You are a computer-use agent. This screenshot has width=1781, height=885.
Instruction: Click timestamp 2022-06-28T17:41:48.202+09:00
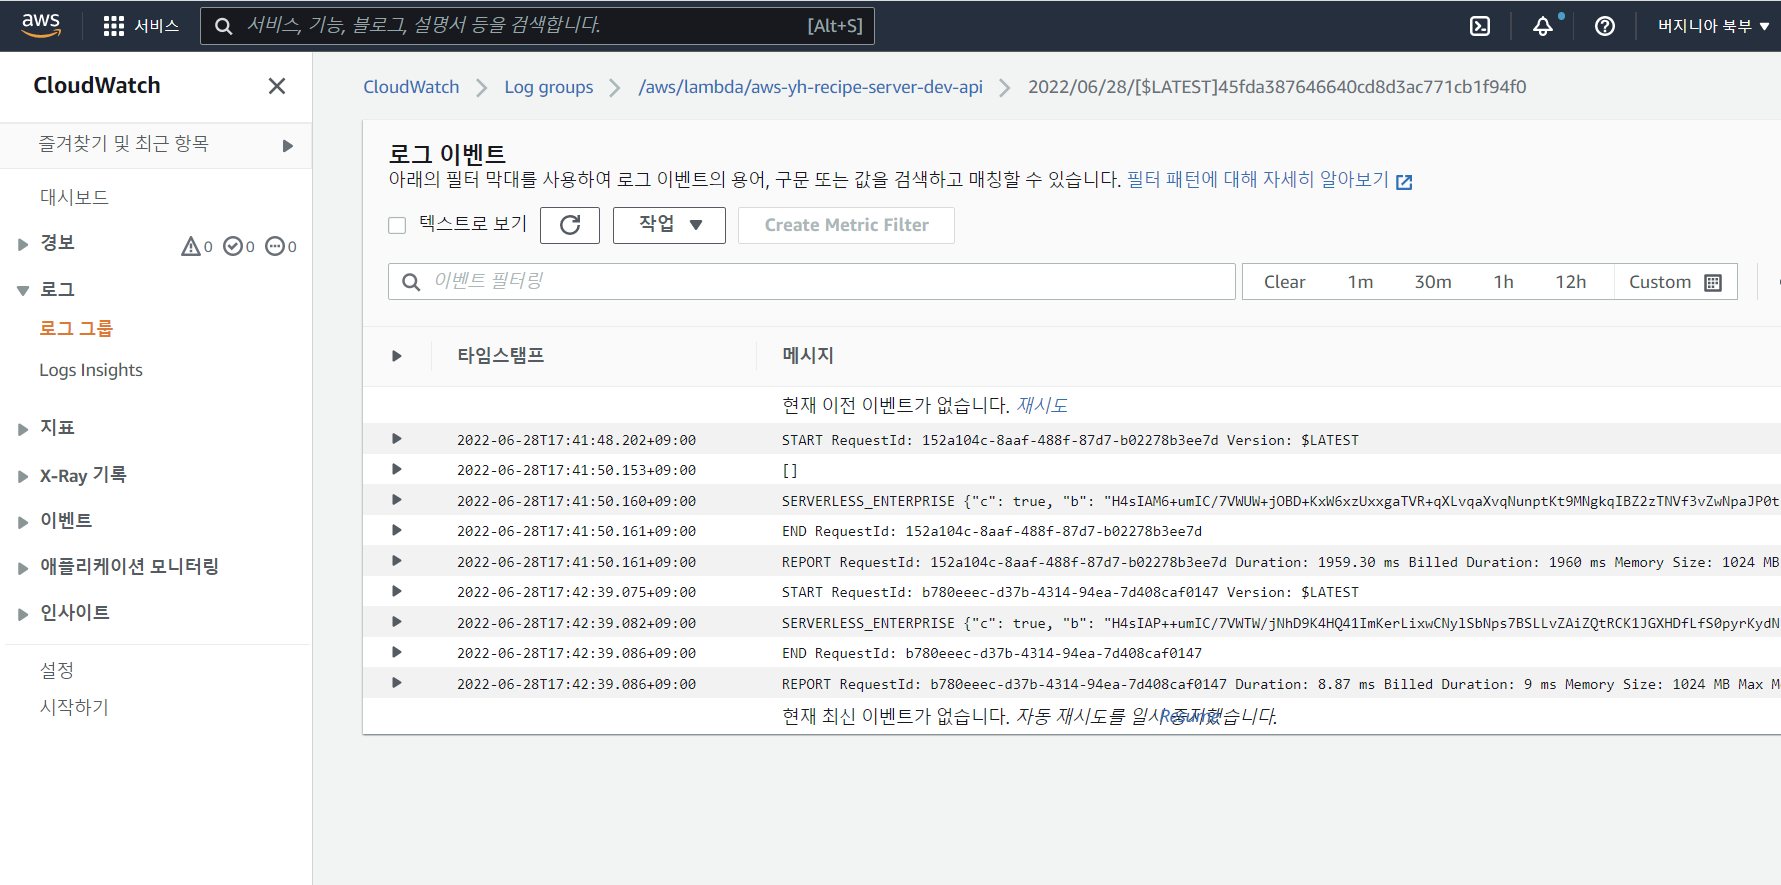[x=576, y=440]
